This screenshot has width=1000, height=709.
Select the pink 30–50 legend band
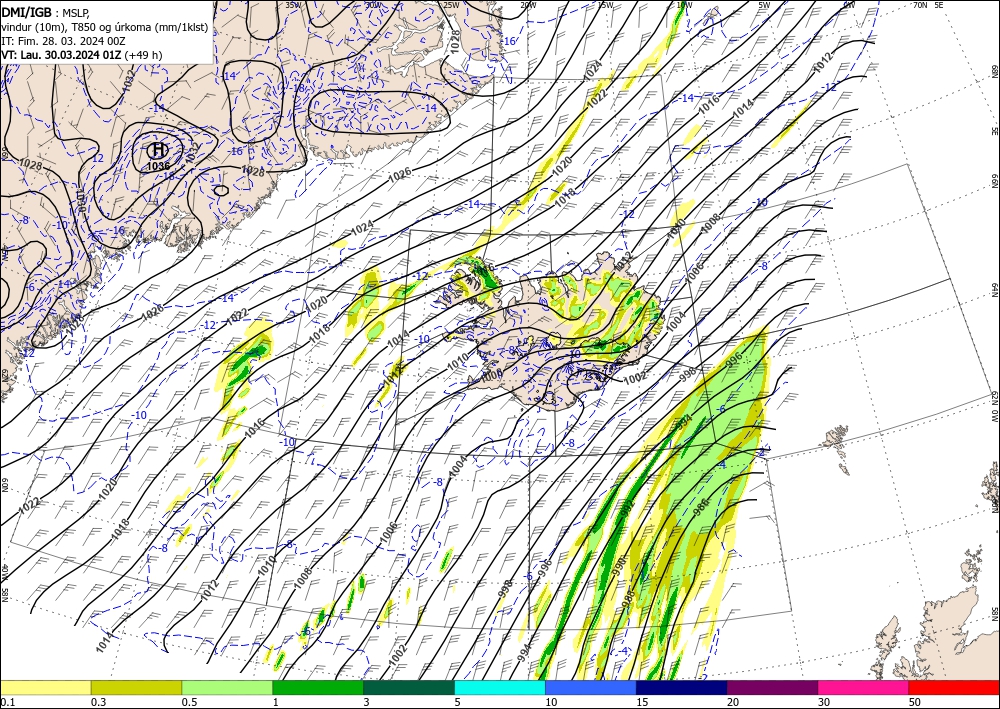tap(864, 687)
